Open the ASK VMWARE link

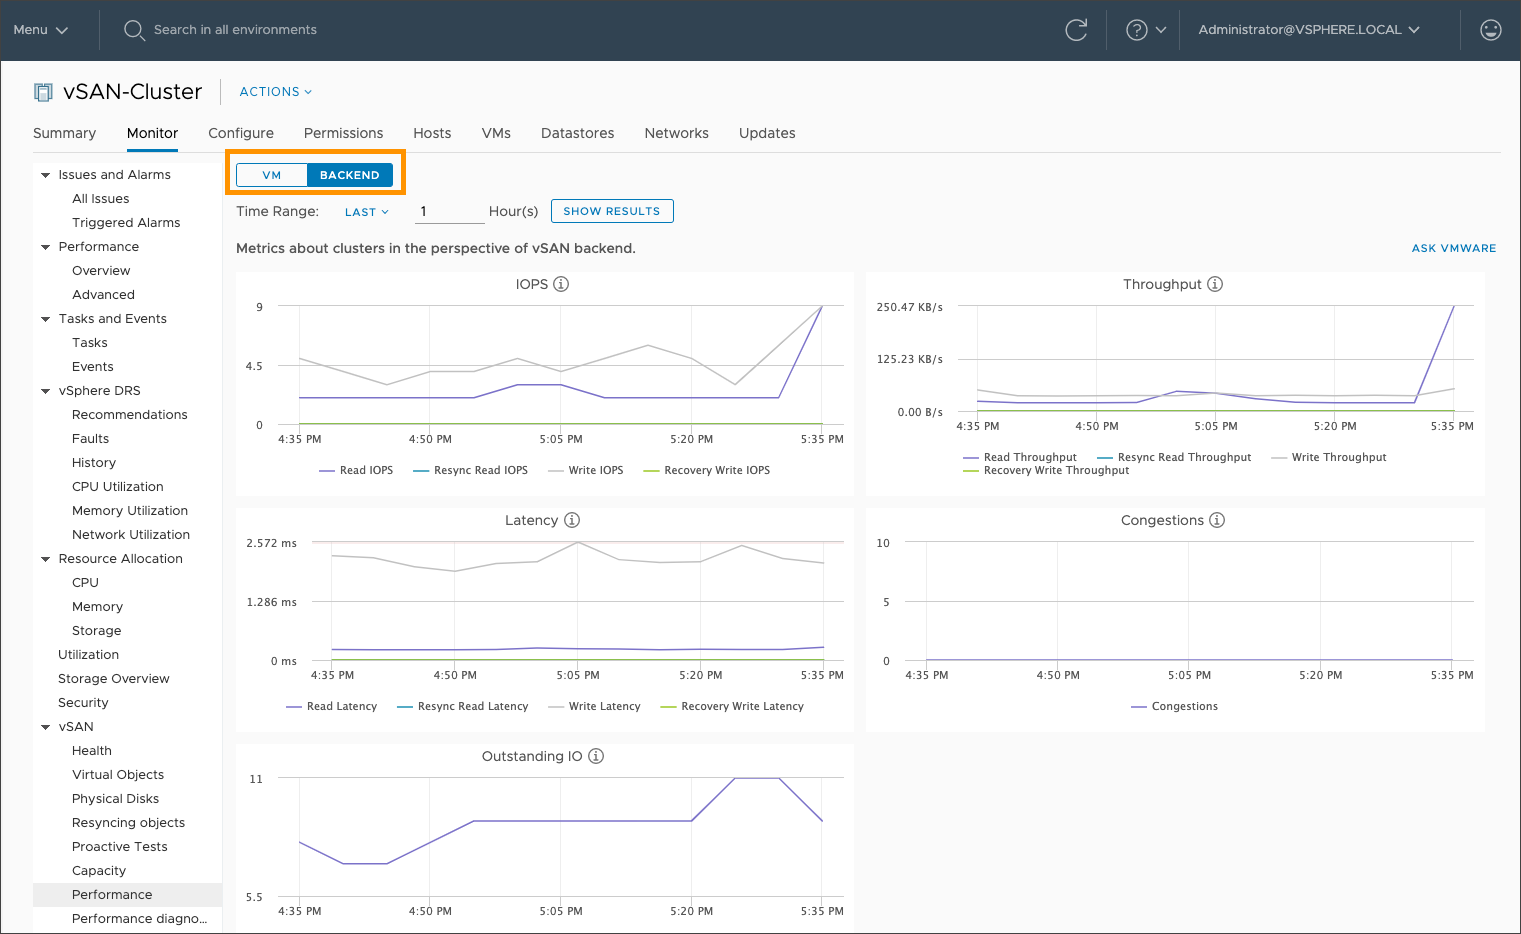(1454, 248)
